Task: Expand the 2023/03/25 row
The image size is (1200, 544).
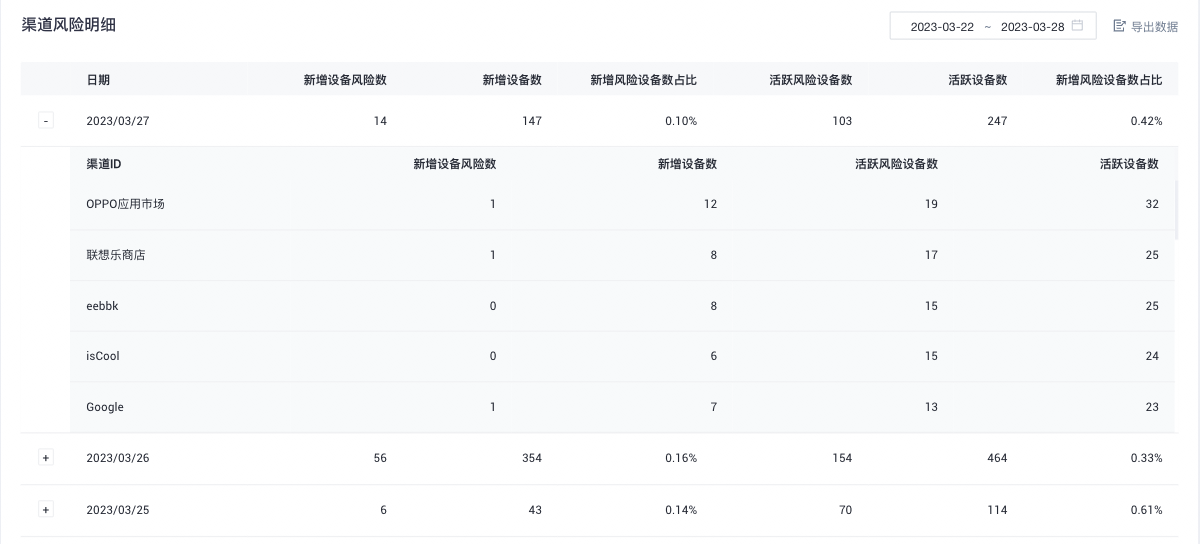Action: pos(45,510)
